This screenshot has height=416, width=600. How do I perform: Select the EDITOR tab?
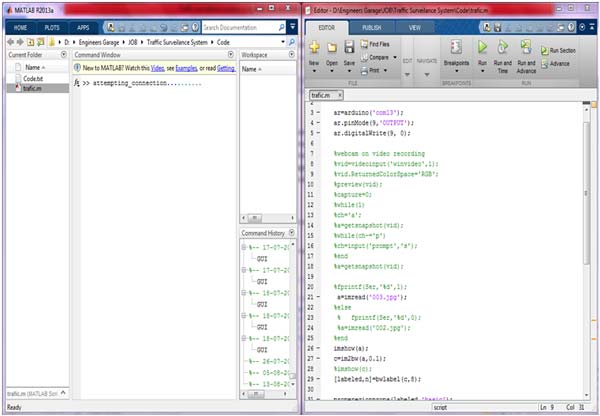coord(327,28)
